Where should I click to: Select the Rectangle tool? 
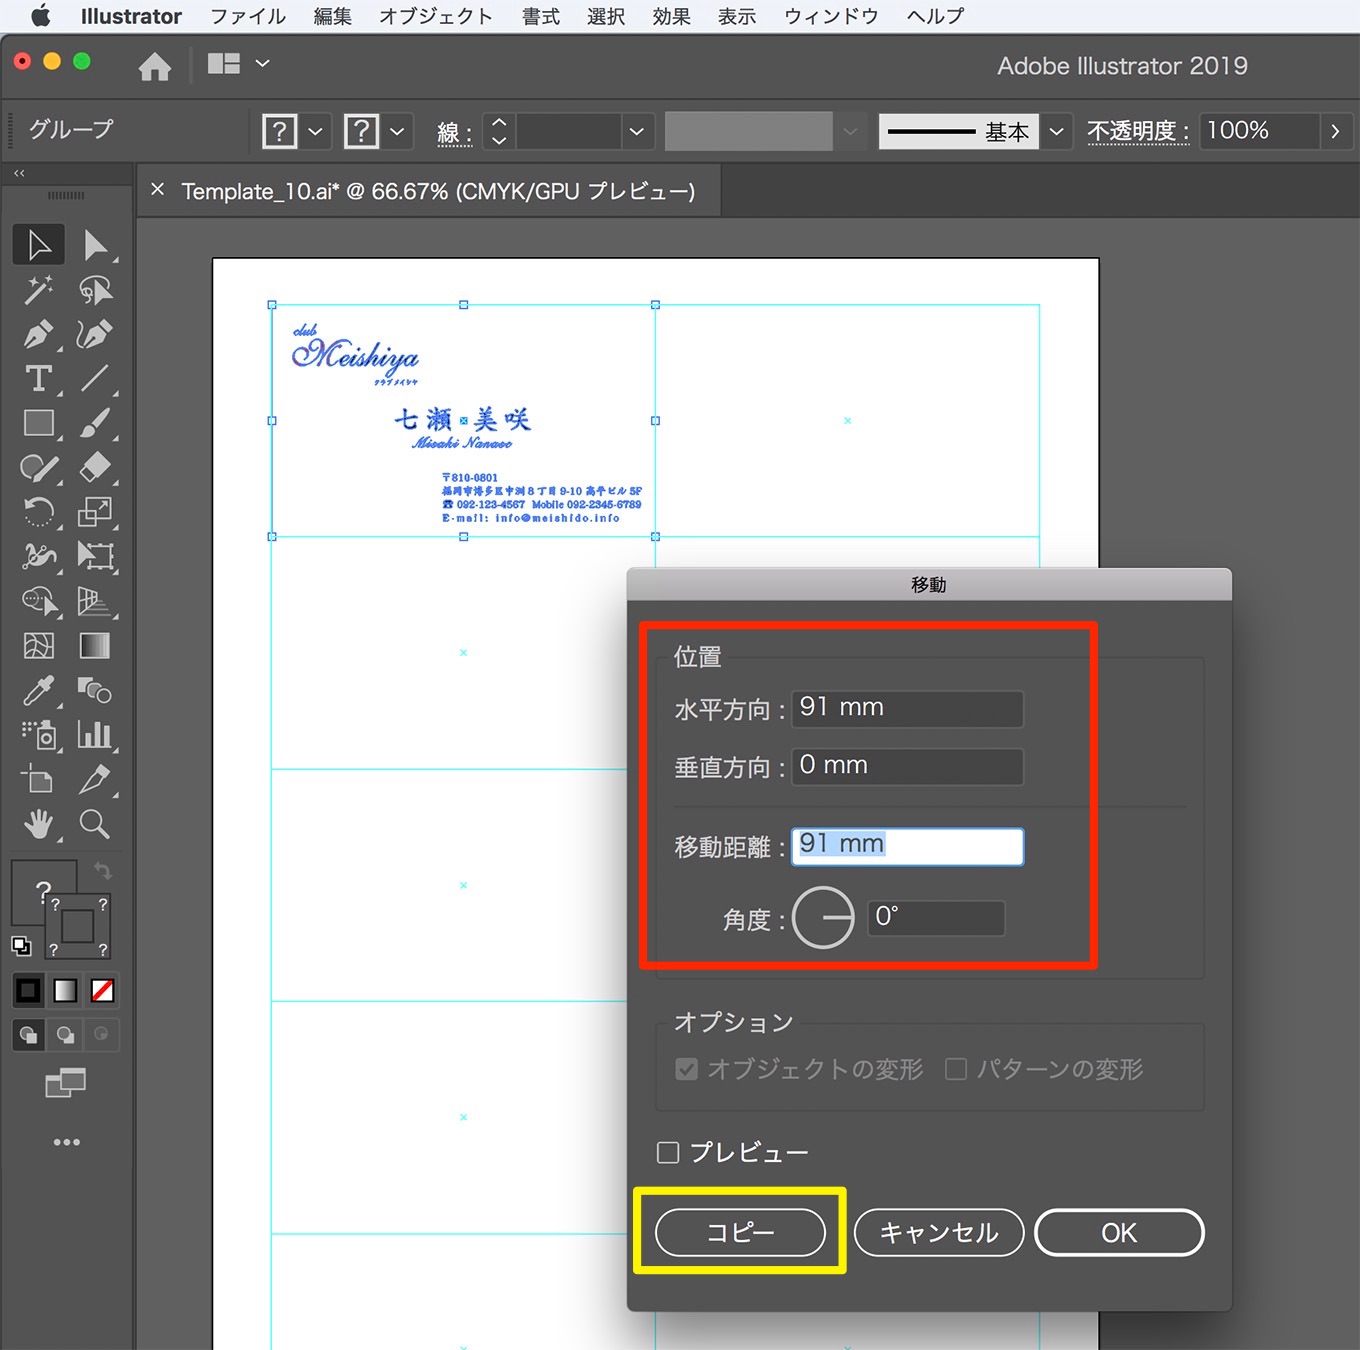coord(38,423)
